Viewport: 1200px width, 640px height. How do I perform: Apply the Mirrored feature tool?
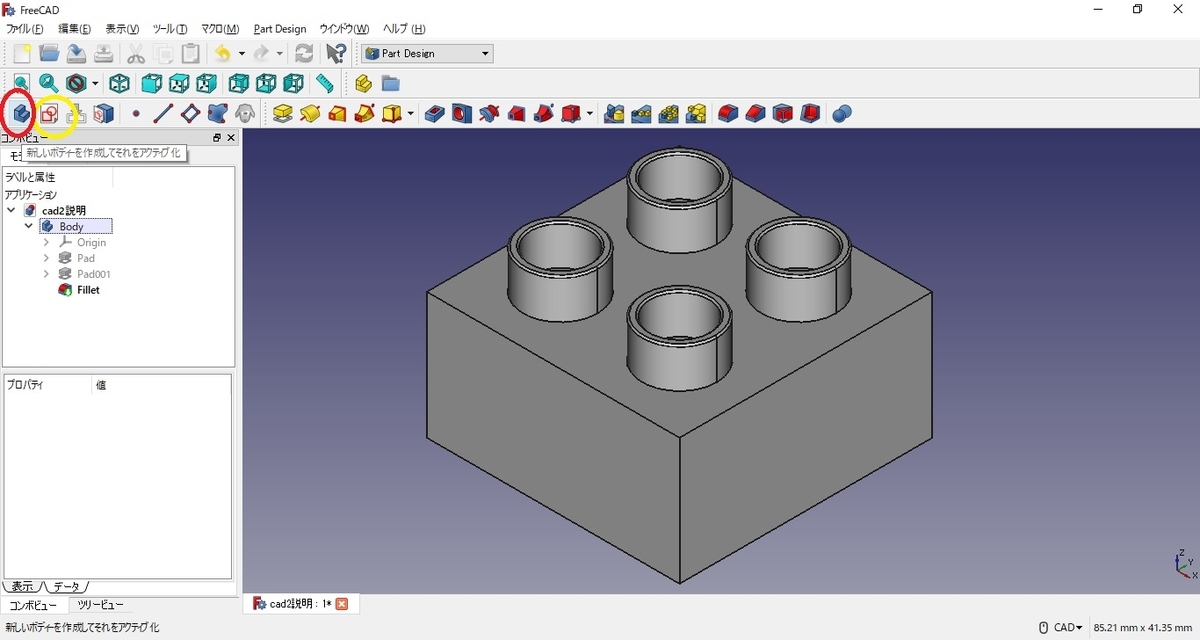[x=614, y=114]
